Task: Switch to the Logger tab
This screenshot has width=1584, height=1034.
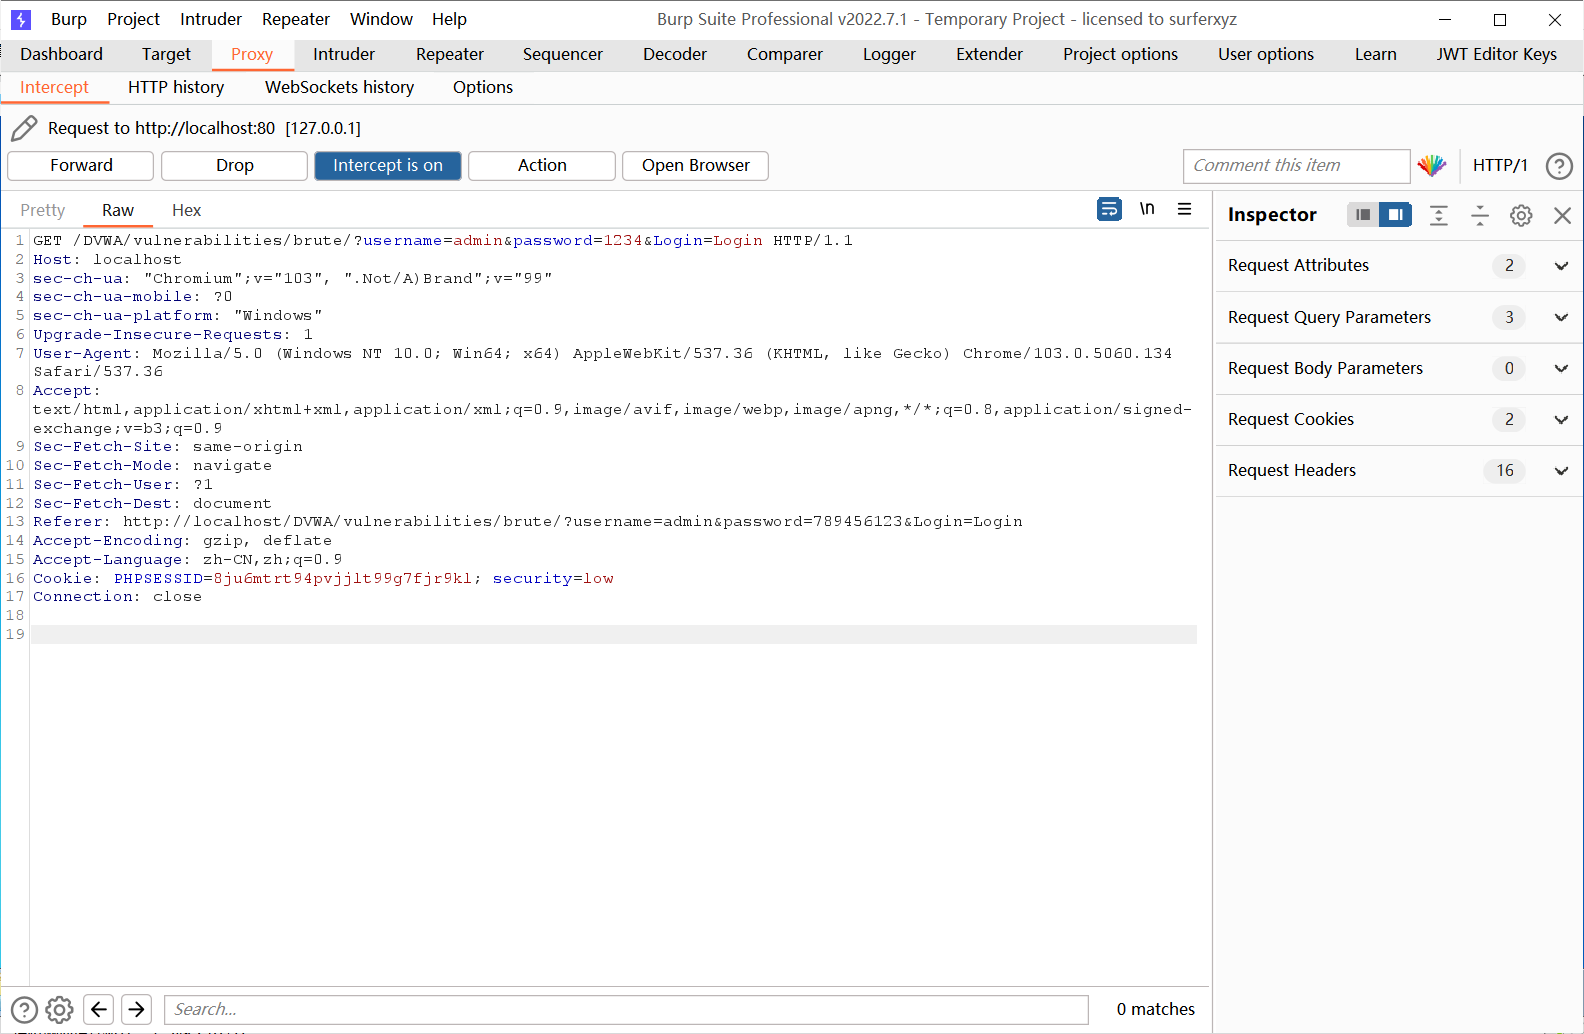Action: tap(890, 54)
